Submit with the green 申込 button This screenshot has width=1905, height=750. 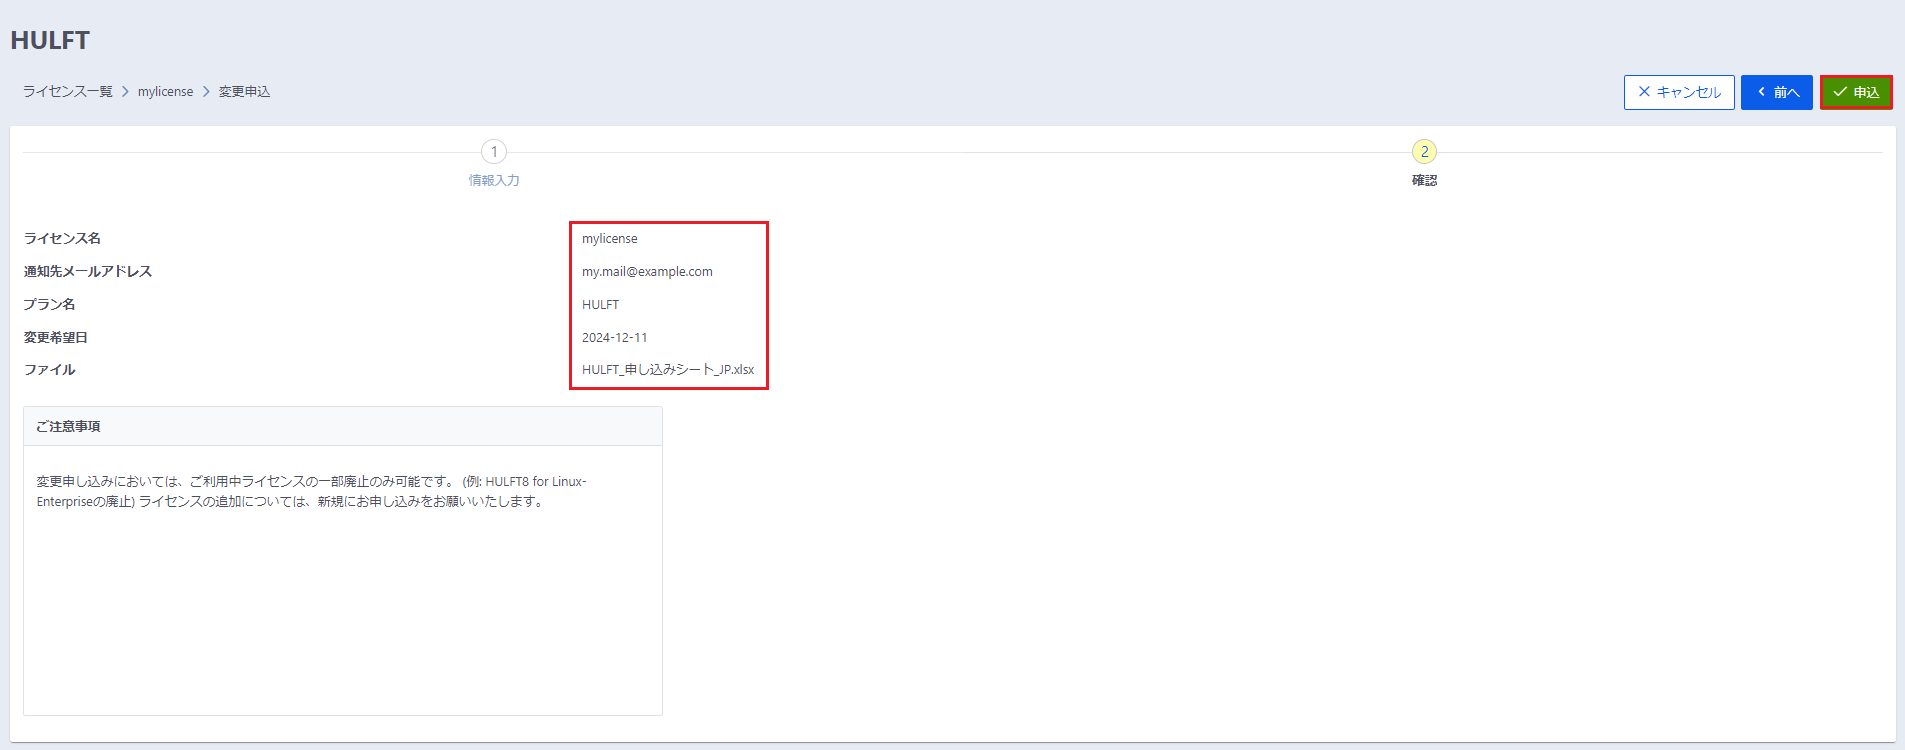pos(1856,92)
